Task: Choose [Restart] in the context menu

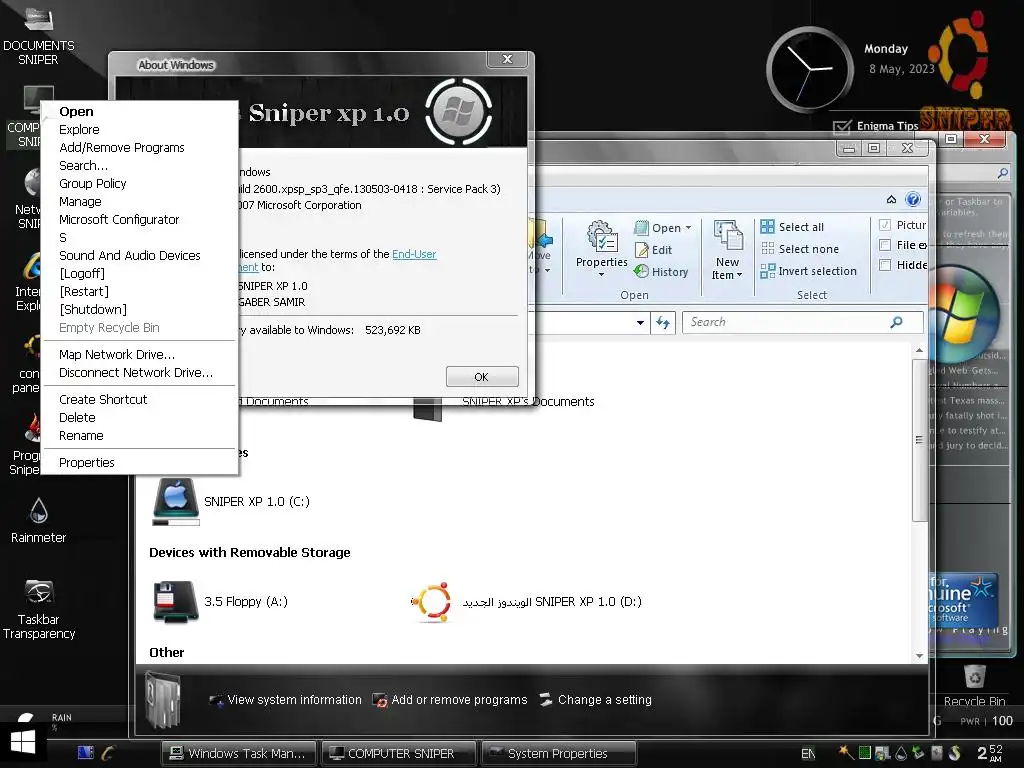Action: 84,291
